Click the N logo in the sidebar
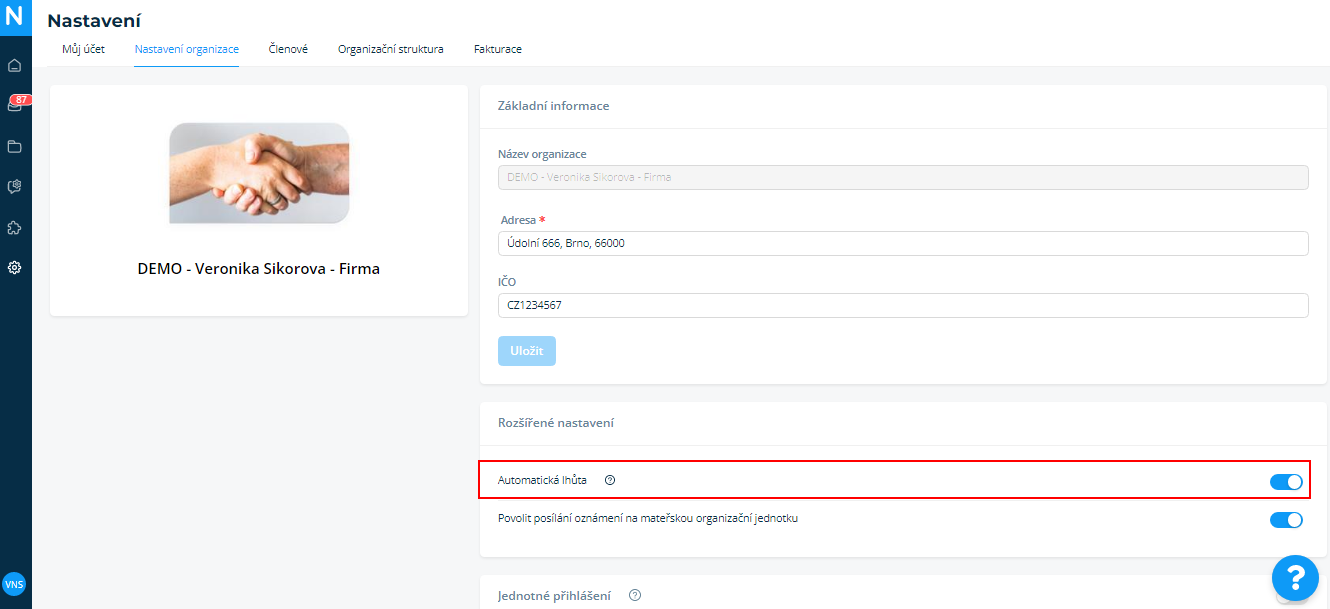 point(14,17)
